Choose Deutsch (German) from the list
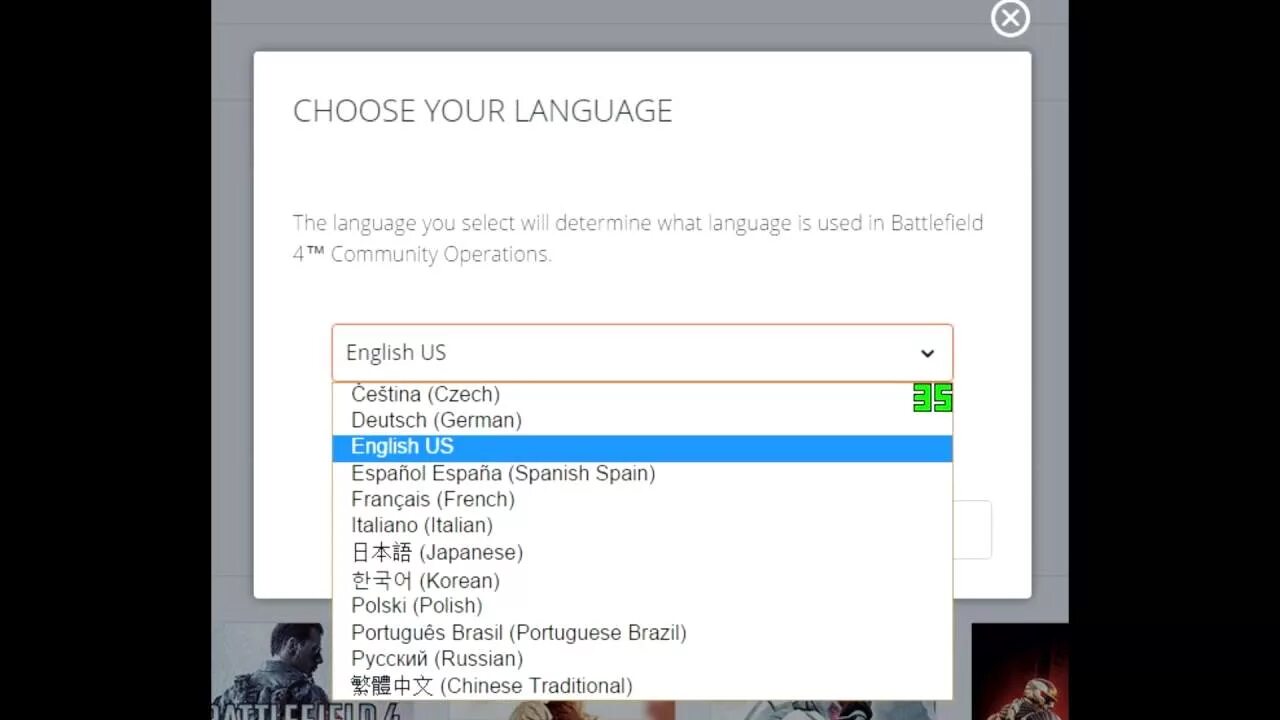The height and width of the screenshot is (720, 1280). click(642, 421)
